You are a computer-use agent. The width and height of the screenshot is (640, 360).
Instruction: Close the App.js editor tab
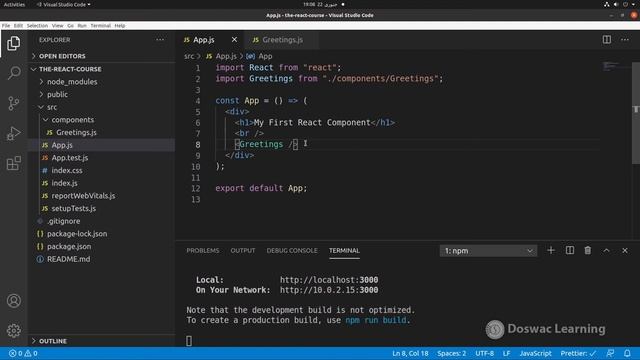[x=234, y=40]
